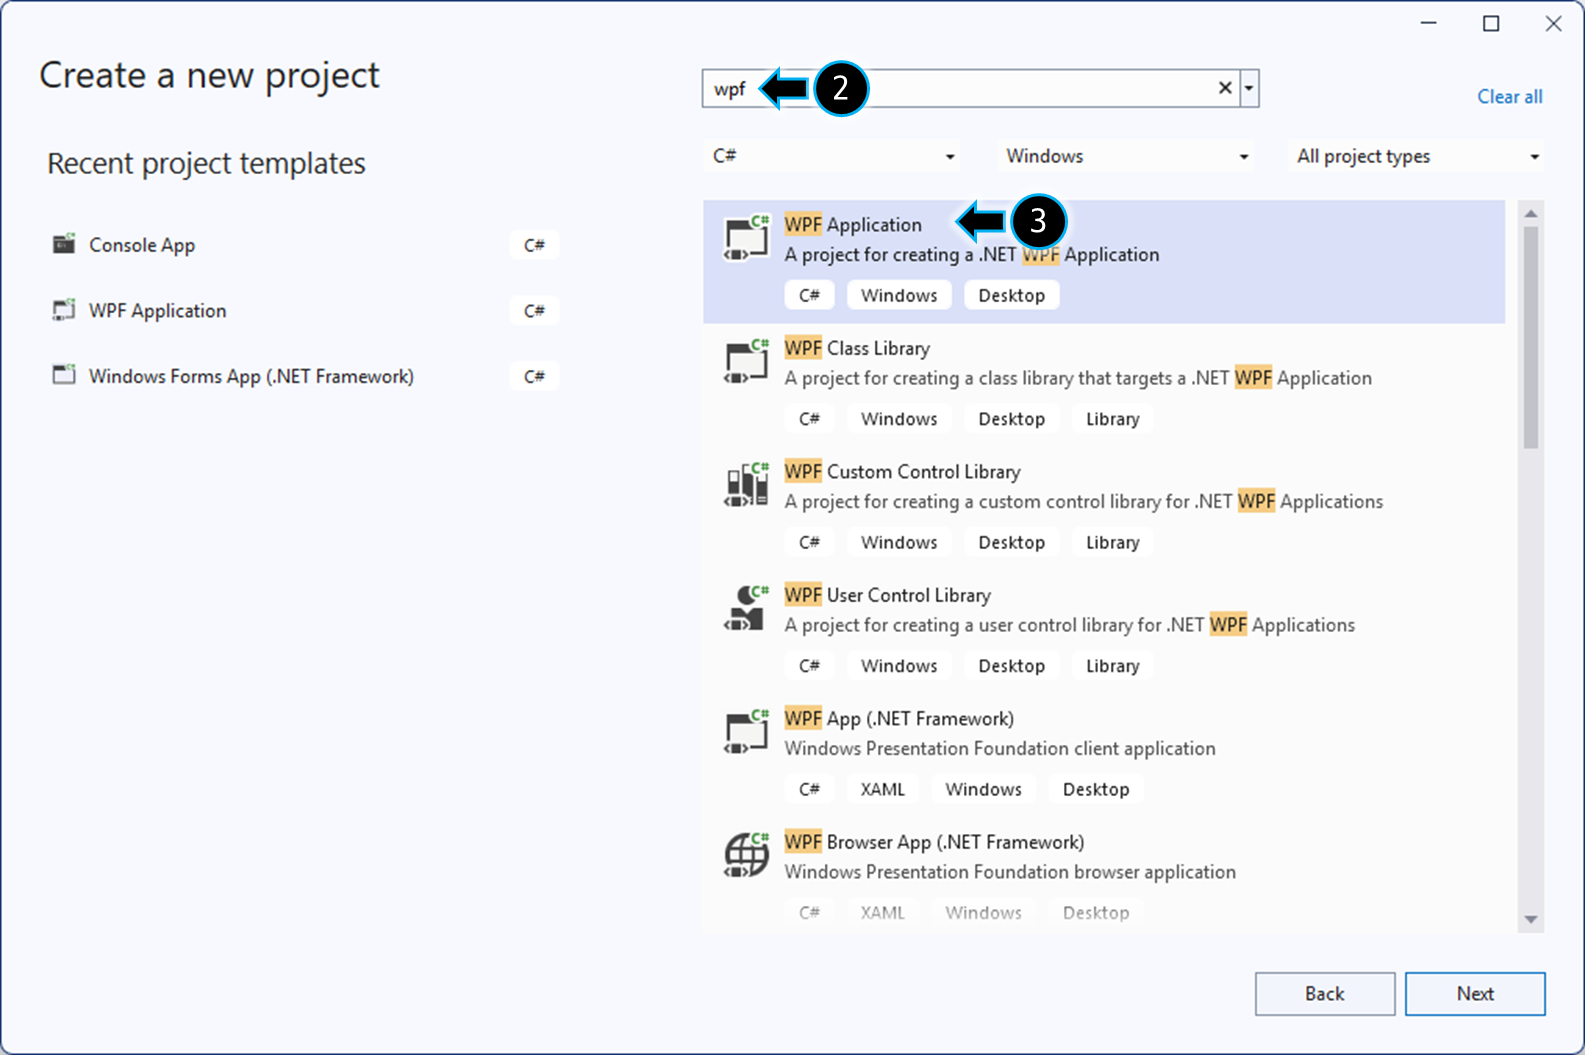Click 'Windows Presentation Foundation client application' description
The height and width of the screenshot is (1055, 1585).
tap(1000, 748)
